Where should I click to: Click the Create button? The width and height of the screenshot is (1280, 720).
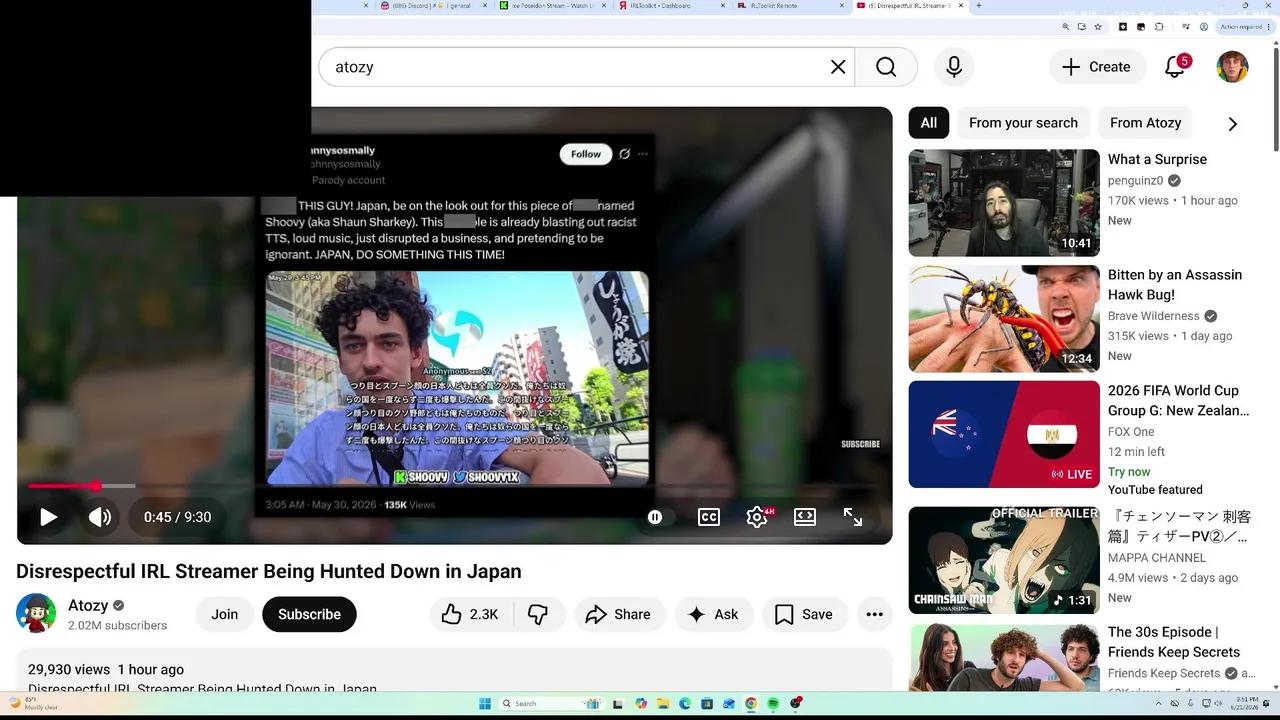coord(1097,67)
